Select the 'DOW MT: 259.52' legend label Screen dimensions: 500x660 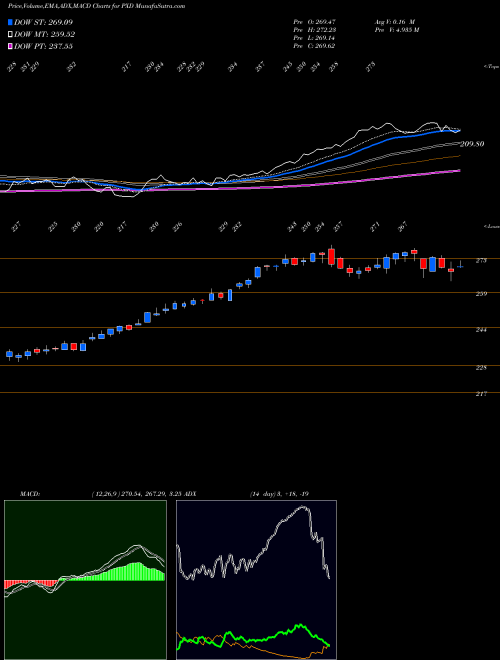coord(44,34)
